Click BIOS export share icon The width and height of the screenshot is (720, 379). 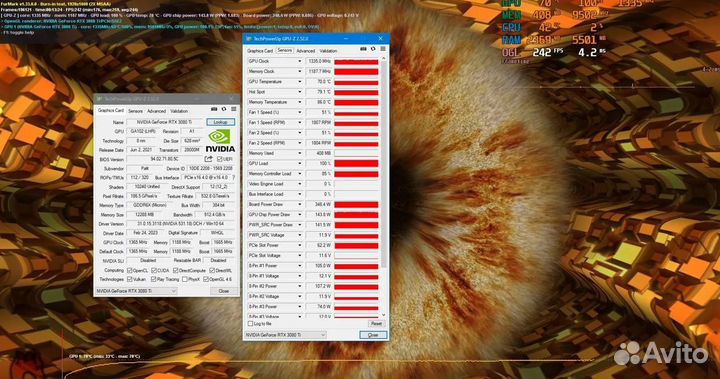[x=208, y=159]
